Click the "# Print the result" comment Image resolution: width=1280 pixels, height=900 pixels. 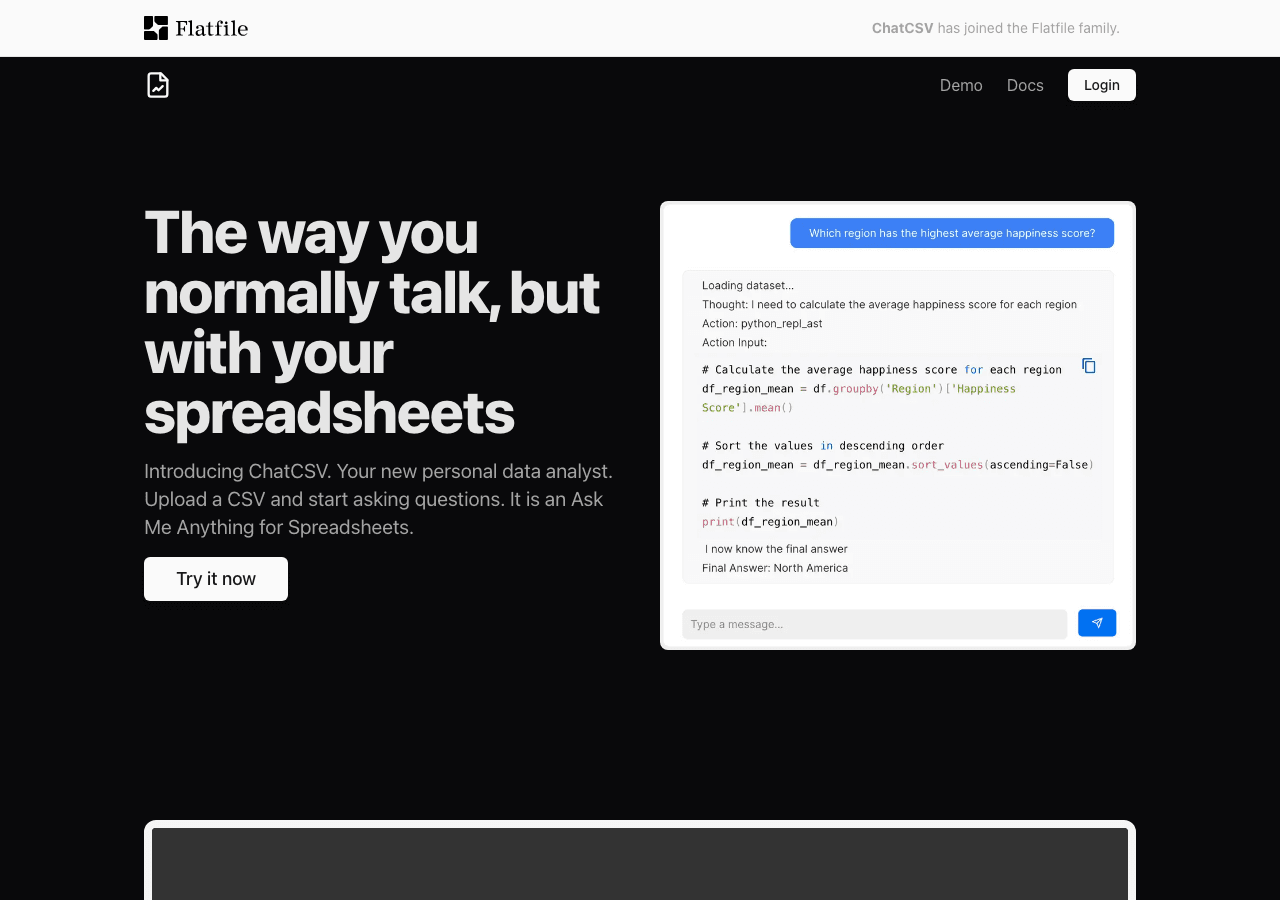pos(761,502)
